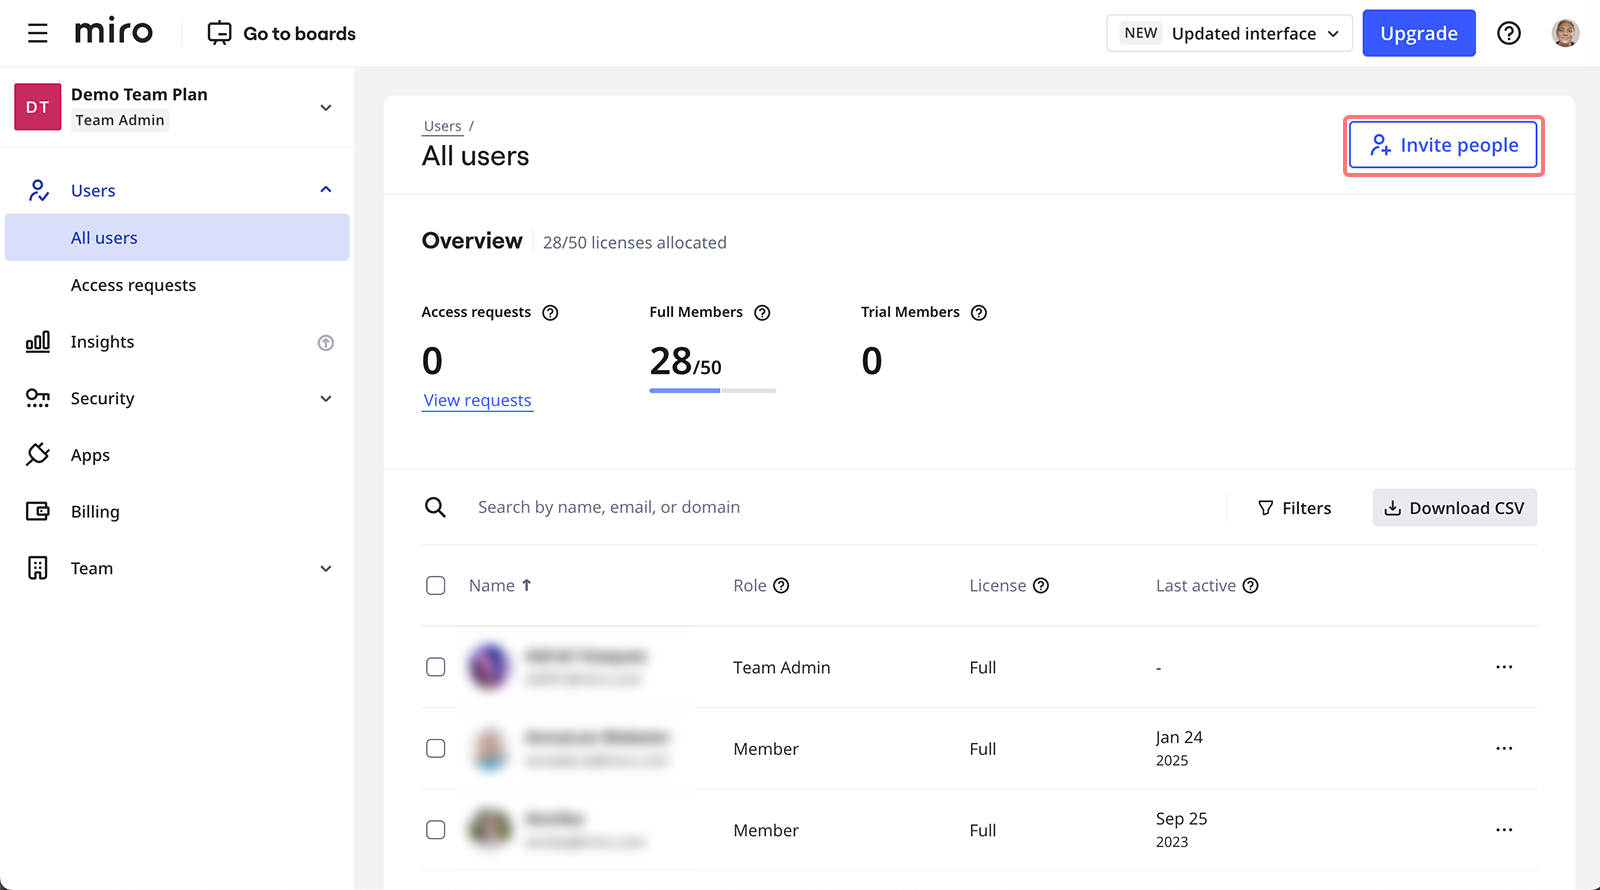This screenshot has height=890, width=1600.
Task: Click the Full Members license progress bar
Action: [x=712, y=390]
